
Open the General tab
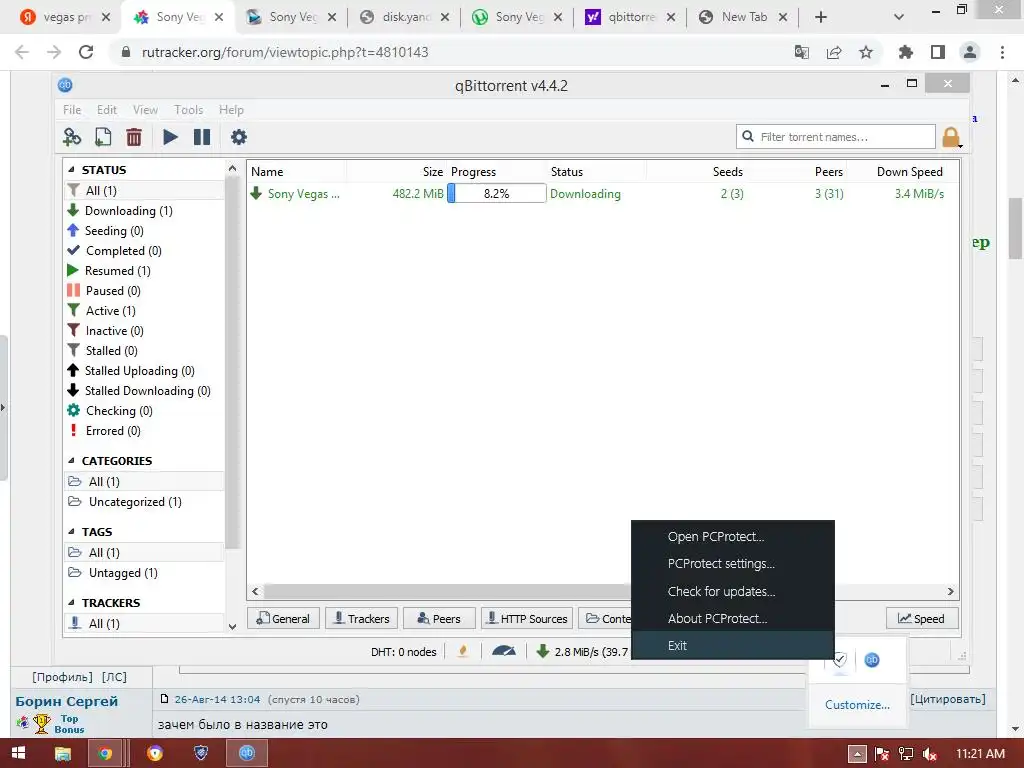tap(283, 618)
